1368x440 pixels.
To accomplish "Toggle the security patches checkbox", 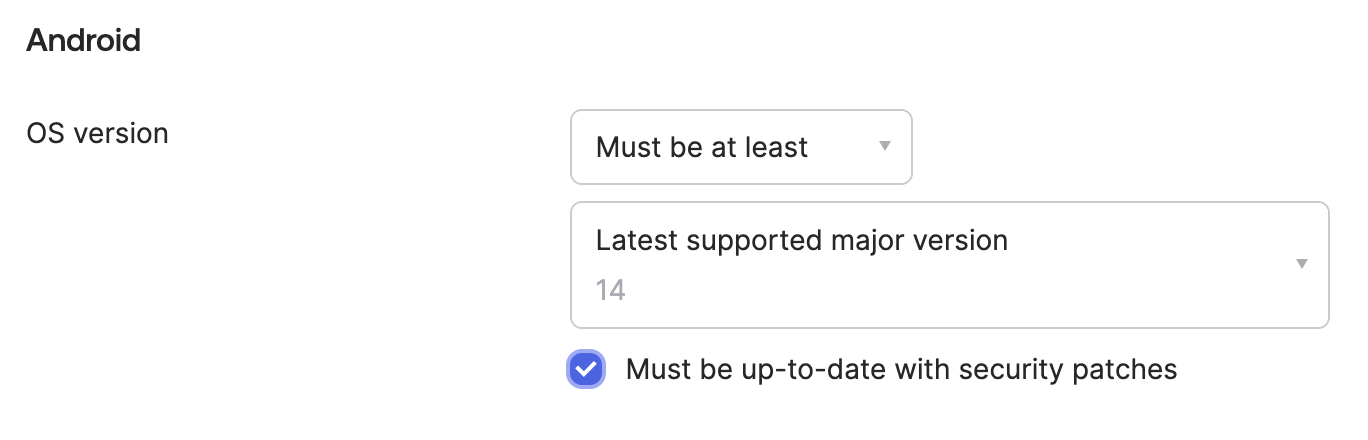I will [x=586, y=370].
